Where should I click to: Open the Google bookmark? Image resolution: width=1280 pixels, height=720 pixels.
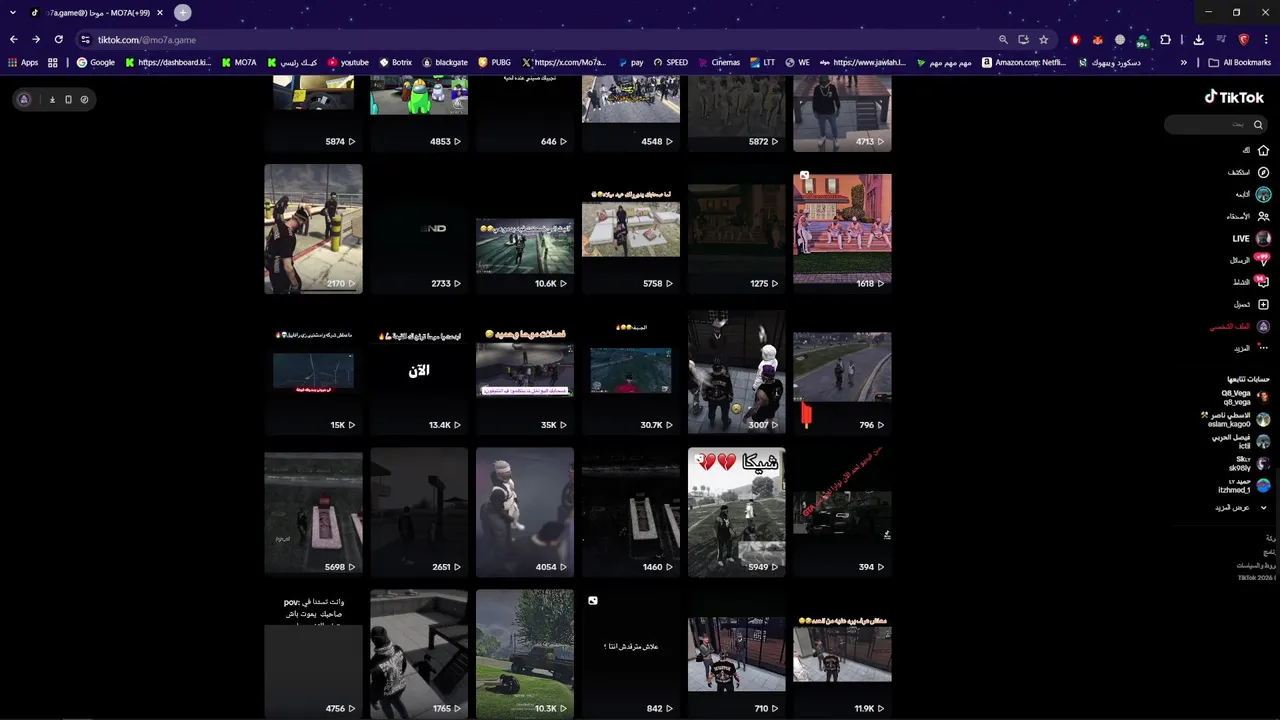coord(96,62)
